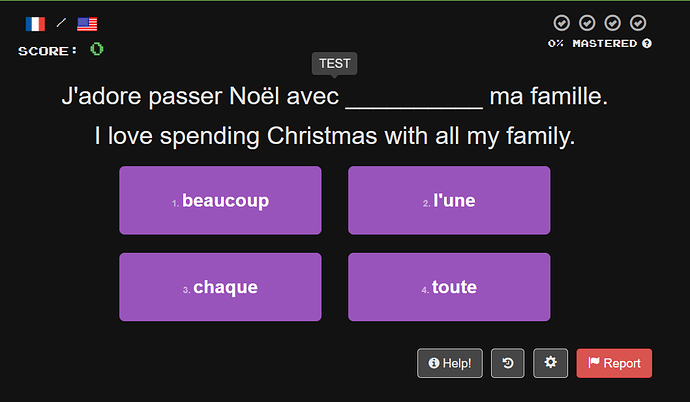Screen dimensions: 690x402
Task: Choose answer 2 l'une
Action: [449, 200]
